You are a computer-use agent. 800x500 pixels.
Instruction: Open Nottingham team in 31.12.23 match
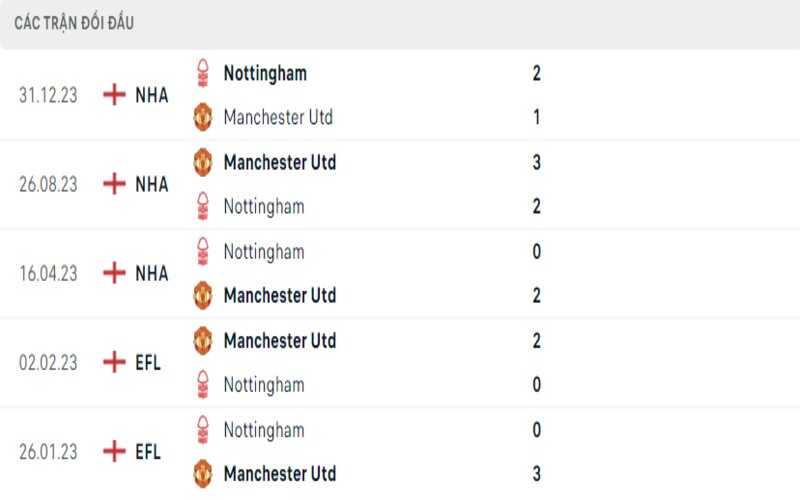265,73
